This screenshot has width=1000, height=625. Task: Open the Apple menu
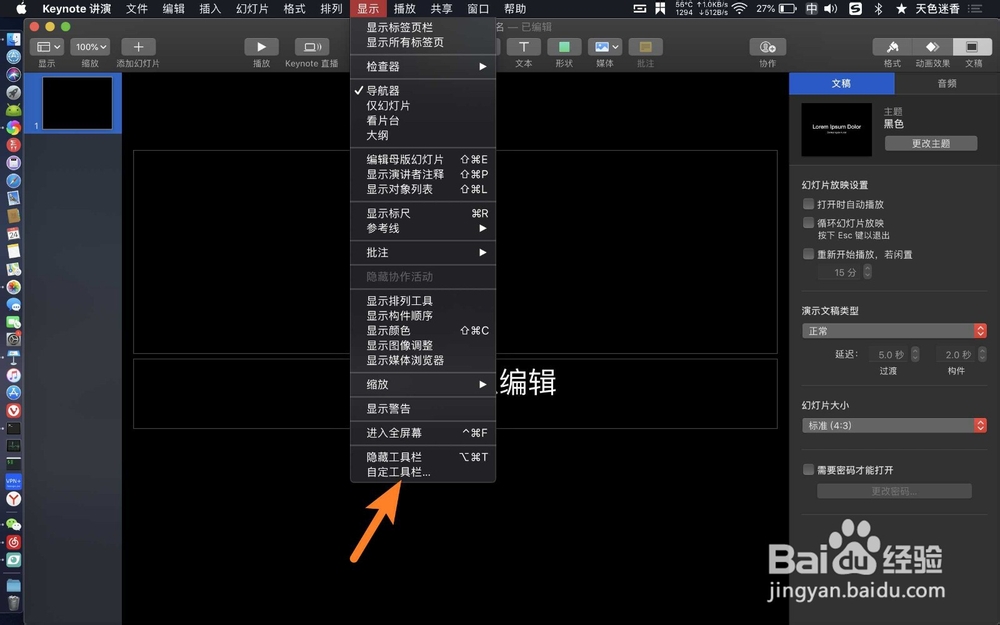20,8
